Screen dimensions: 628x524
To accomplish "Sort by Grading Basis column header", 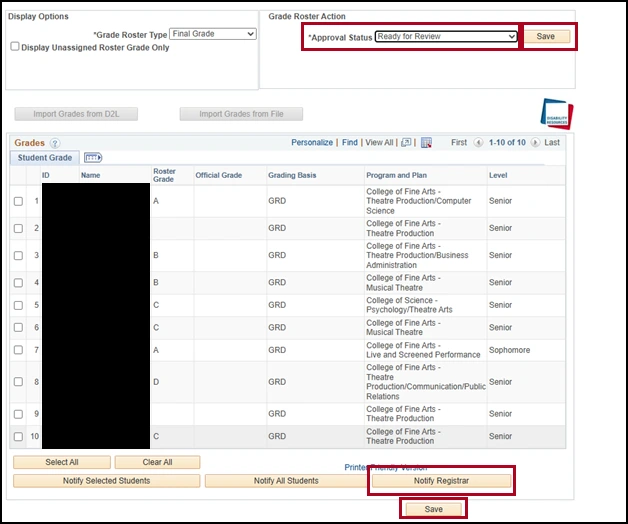I will tap(292, 175).
